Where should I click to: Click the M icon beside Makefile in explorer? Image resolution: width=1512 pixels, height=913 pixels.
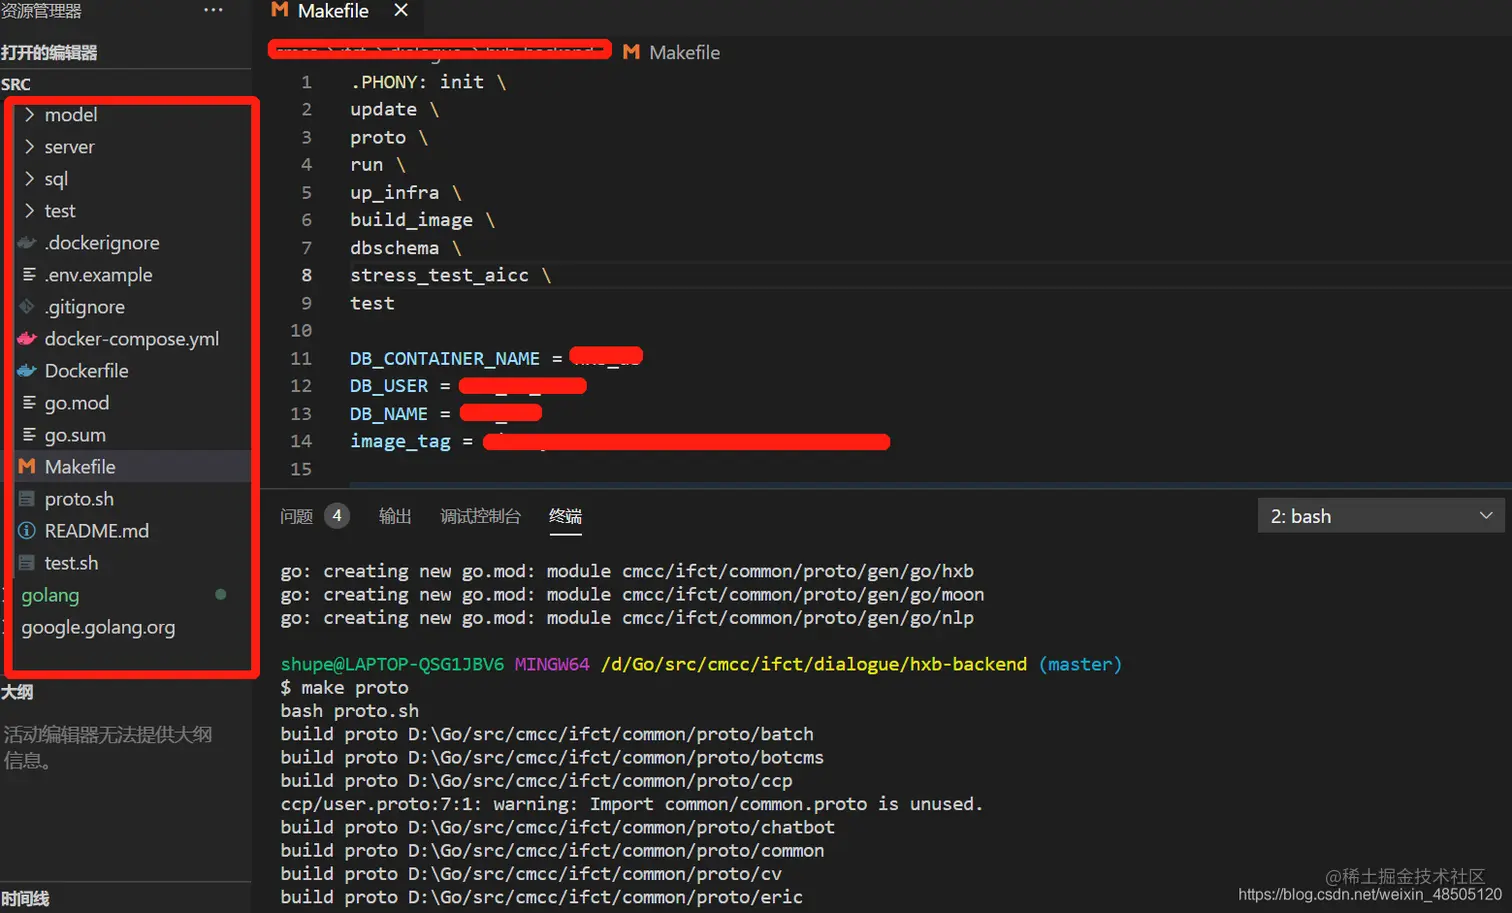click(27, 467)
